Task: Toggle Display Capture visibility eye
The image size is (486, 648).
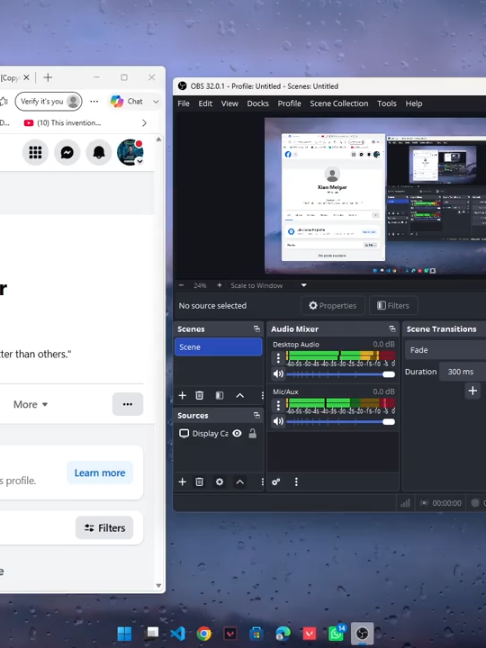Action: [x=237, y=433]
